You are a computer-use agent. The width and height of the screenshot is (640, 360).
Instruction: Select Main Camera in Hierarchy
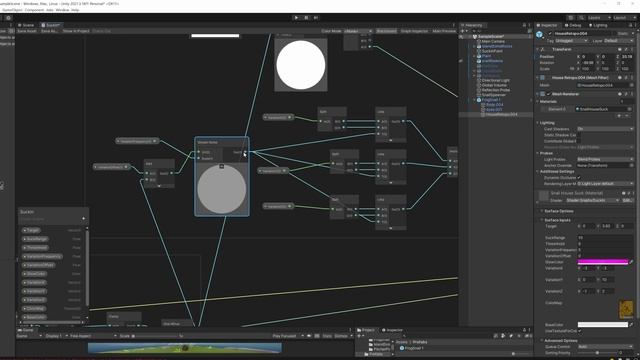pyautogui.click(x=493, y=41)
